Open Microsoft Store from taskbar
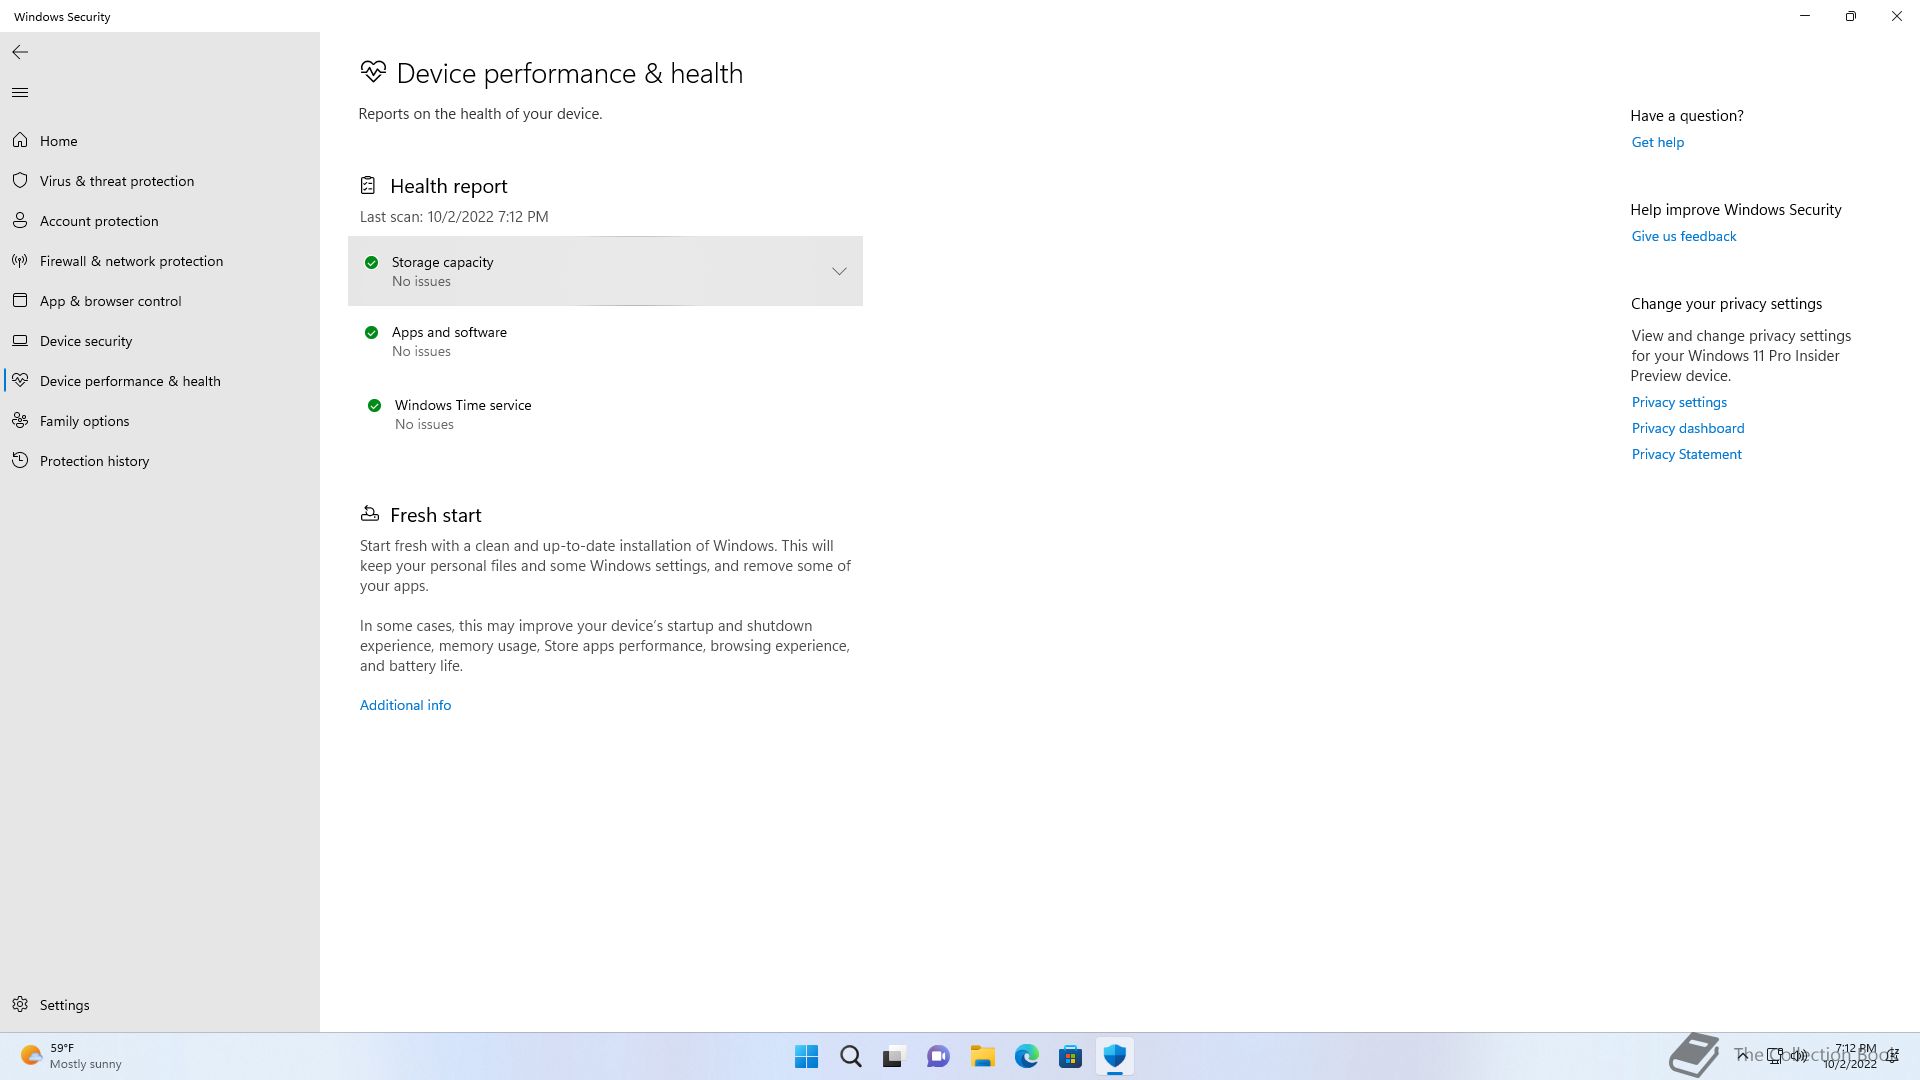 tap(1070, 1056)
